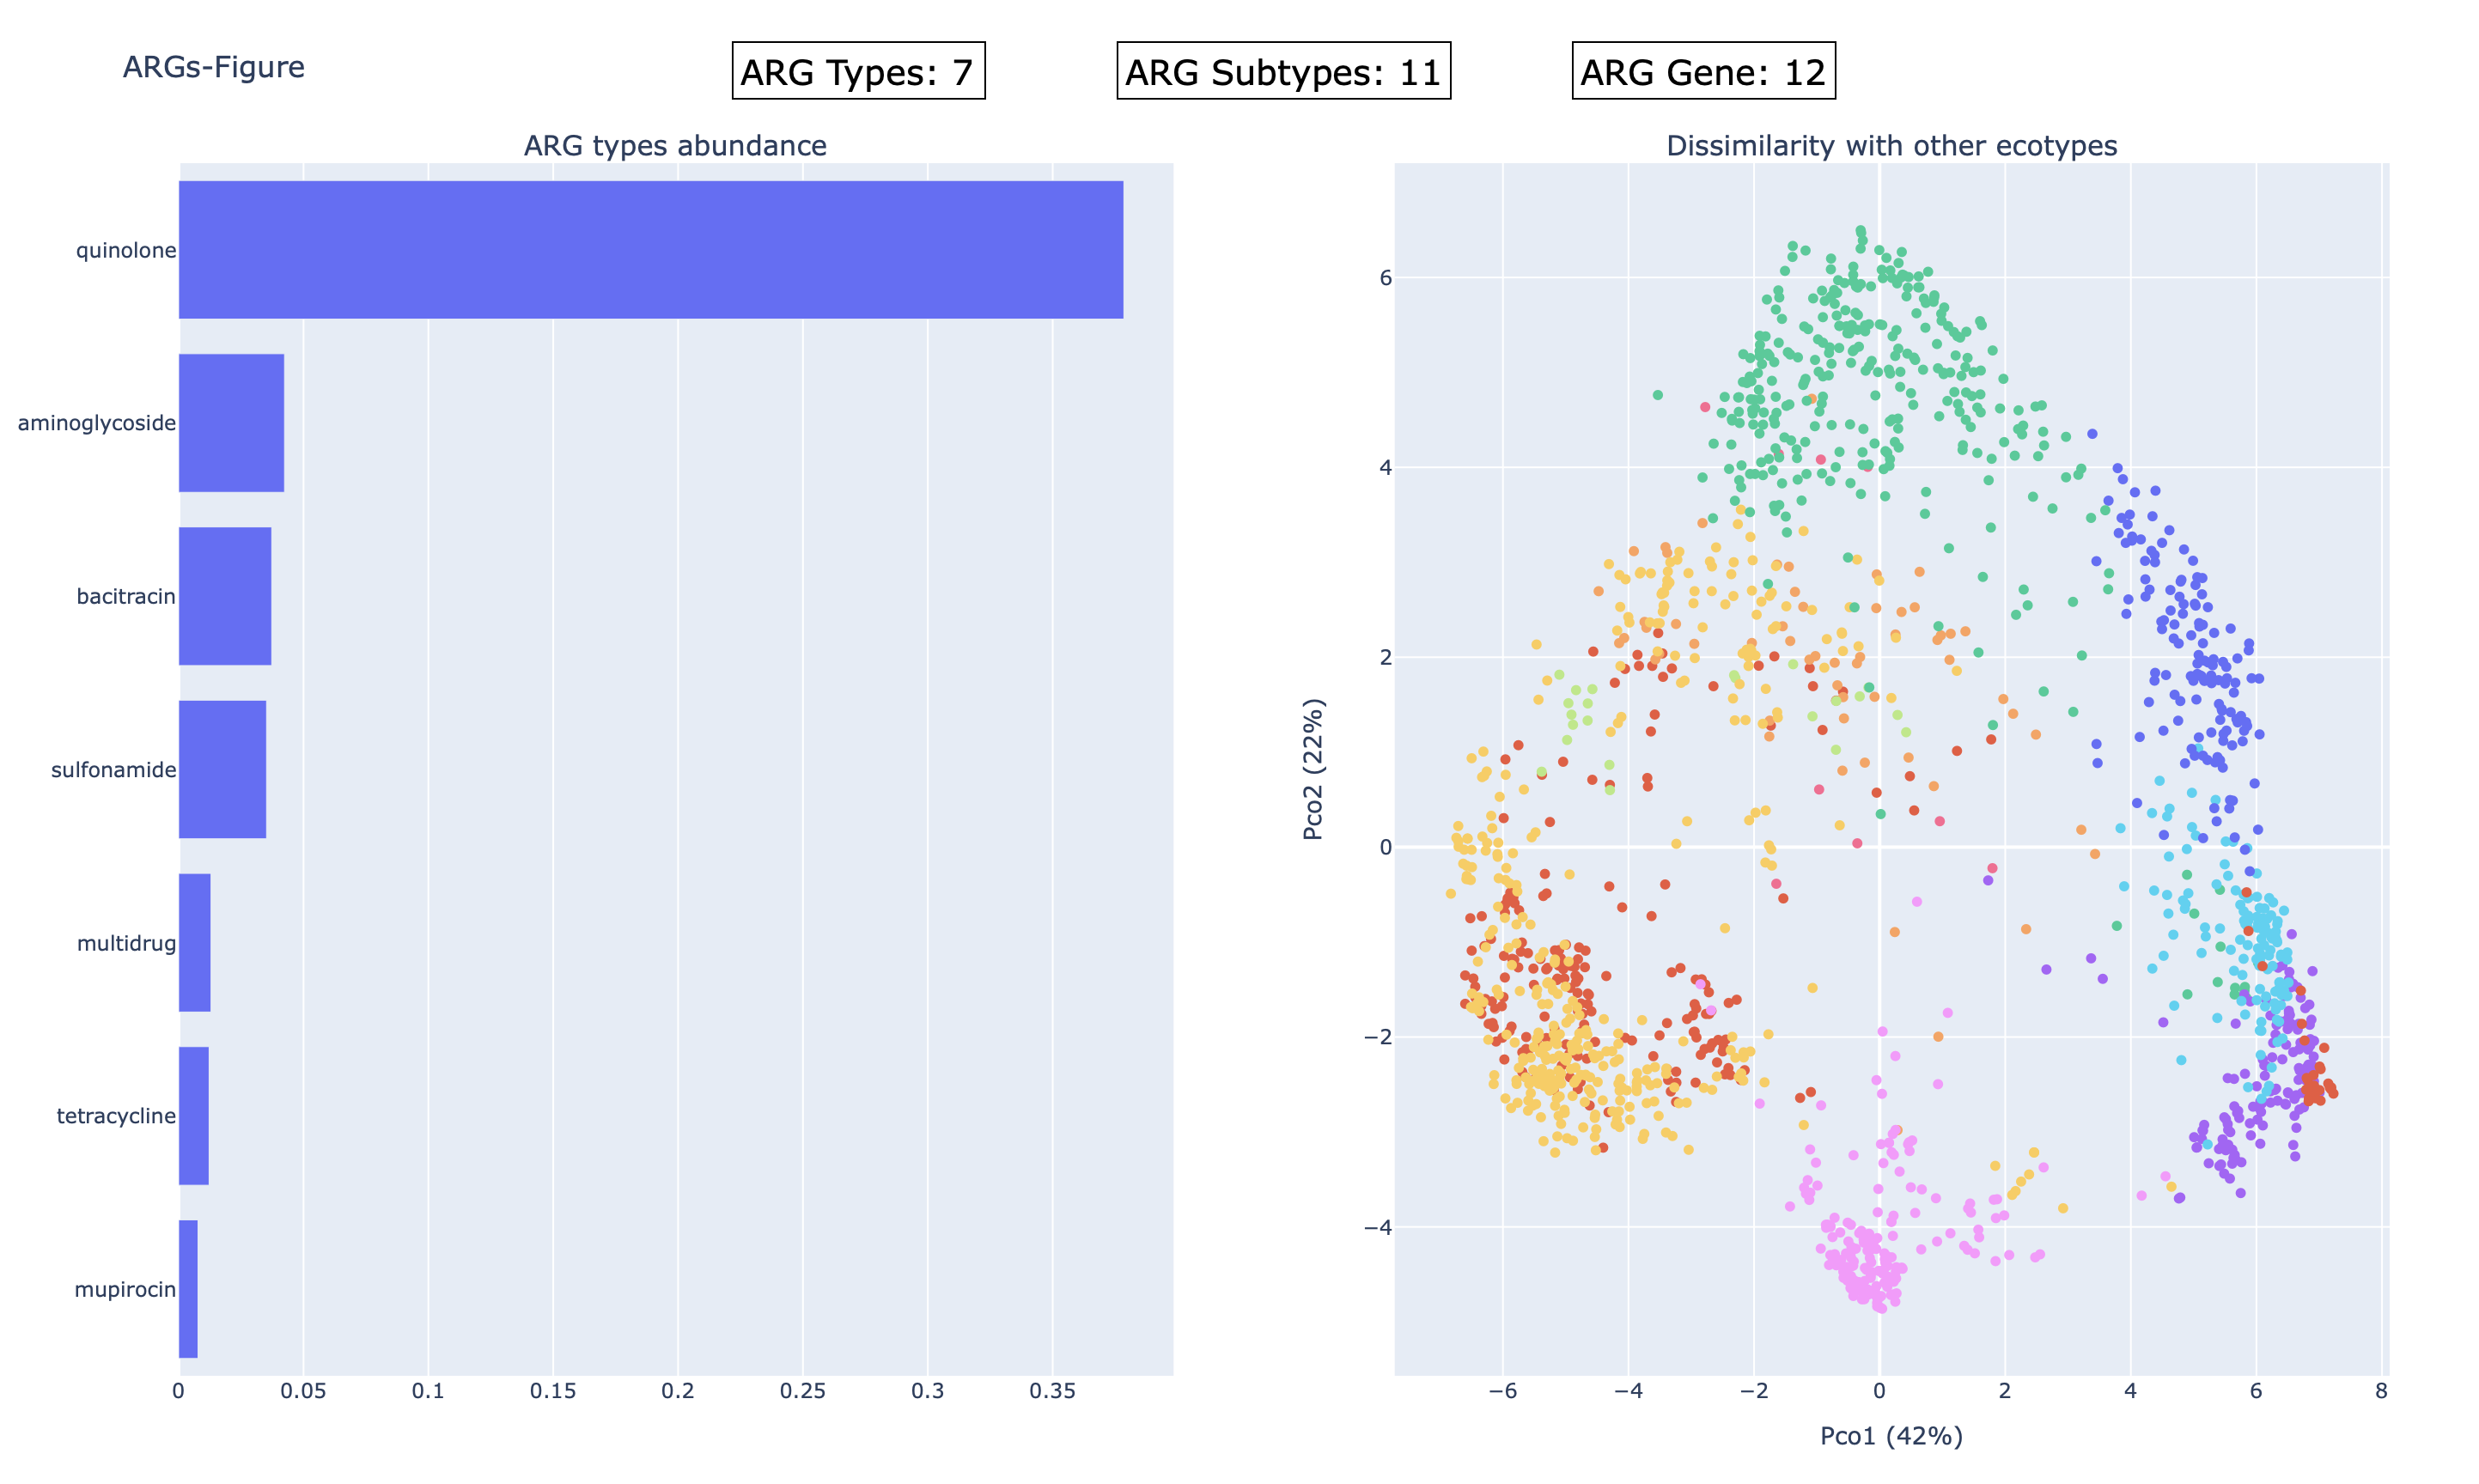Click the aminoglycoside axis label
The height and width of the screenshot is (1484, 2479).
pos(97,423)
